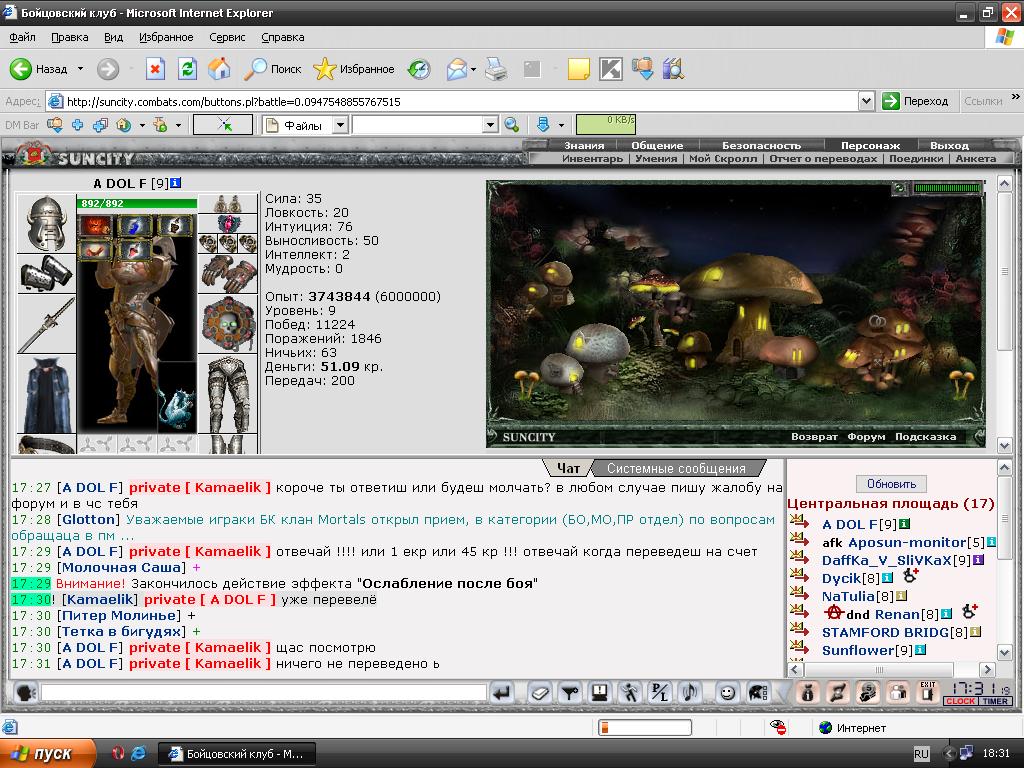The width and height of the screenshot is (1024, 768).
Task: Expand the Back button history arrow
Action: (80, 69)
